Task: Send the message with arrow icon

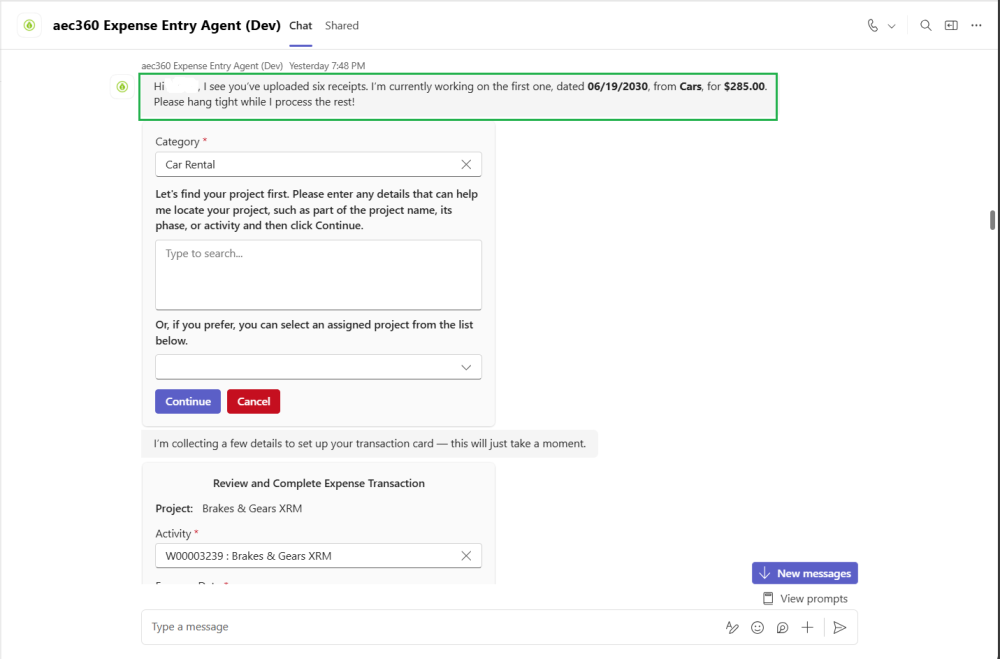Action: tap(840, 627)
